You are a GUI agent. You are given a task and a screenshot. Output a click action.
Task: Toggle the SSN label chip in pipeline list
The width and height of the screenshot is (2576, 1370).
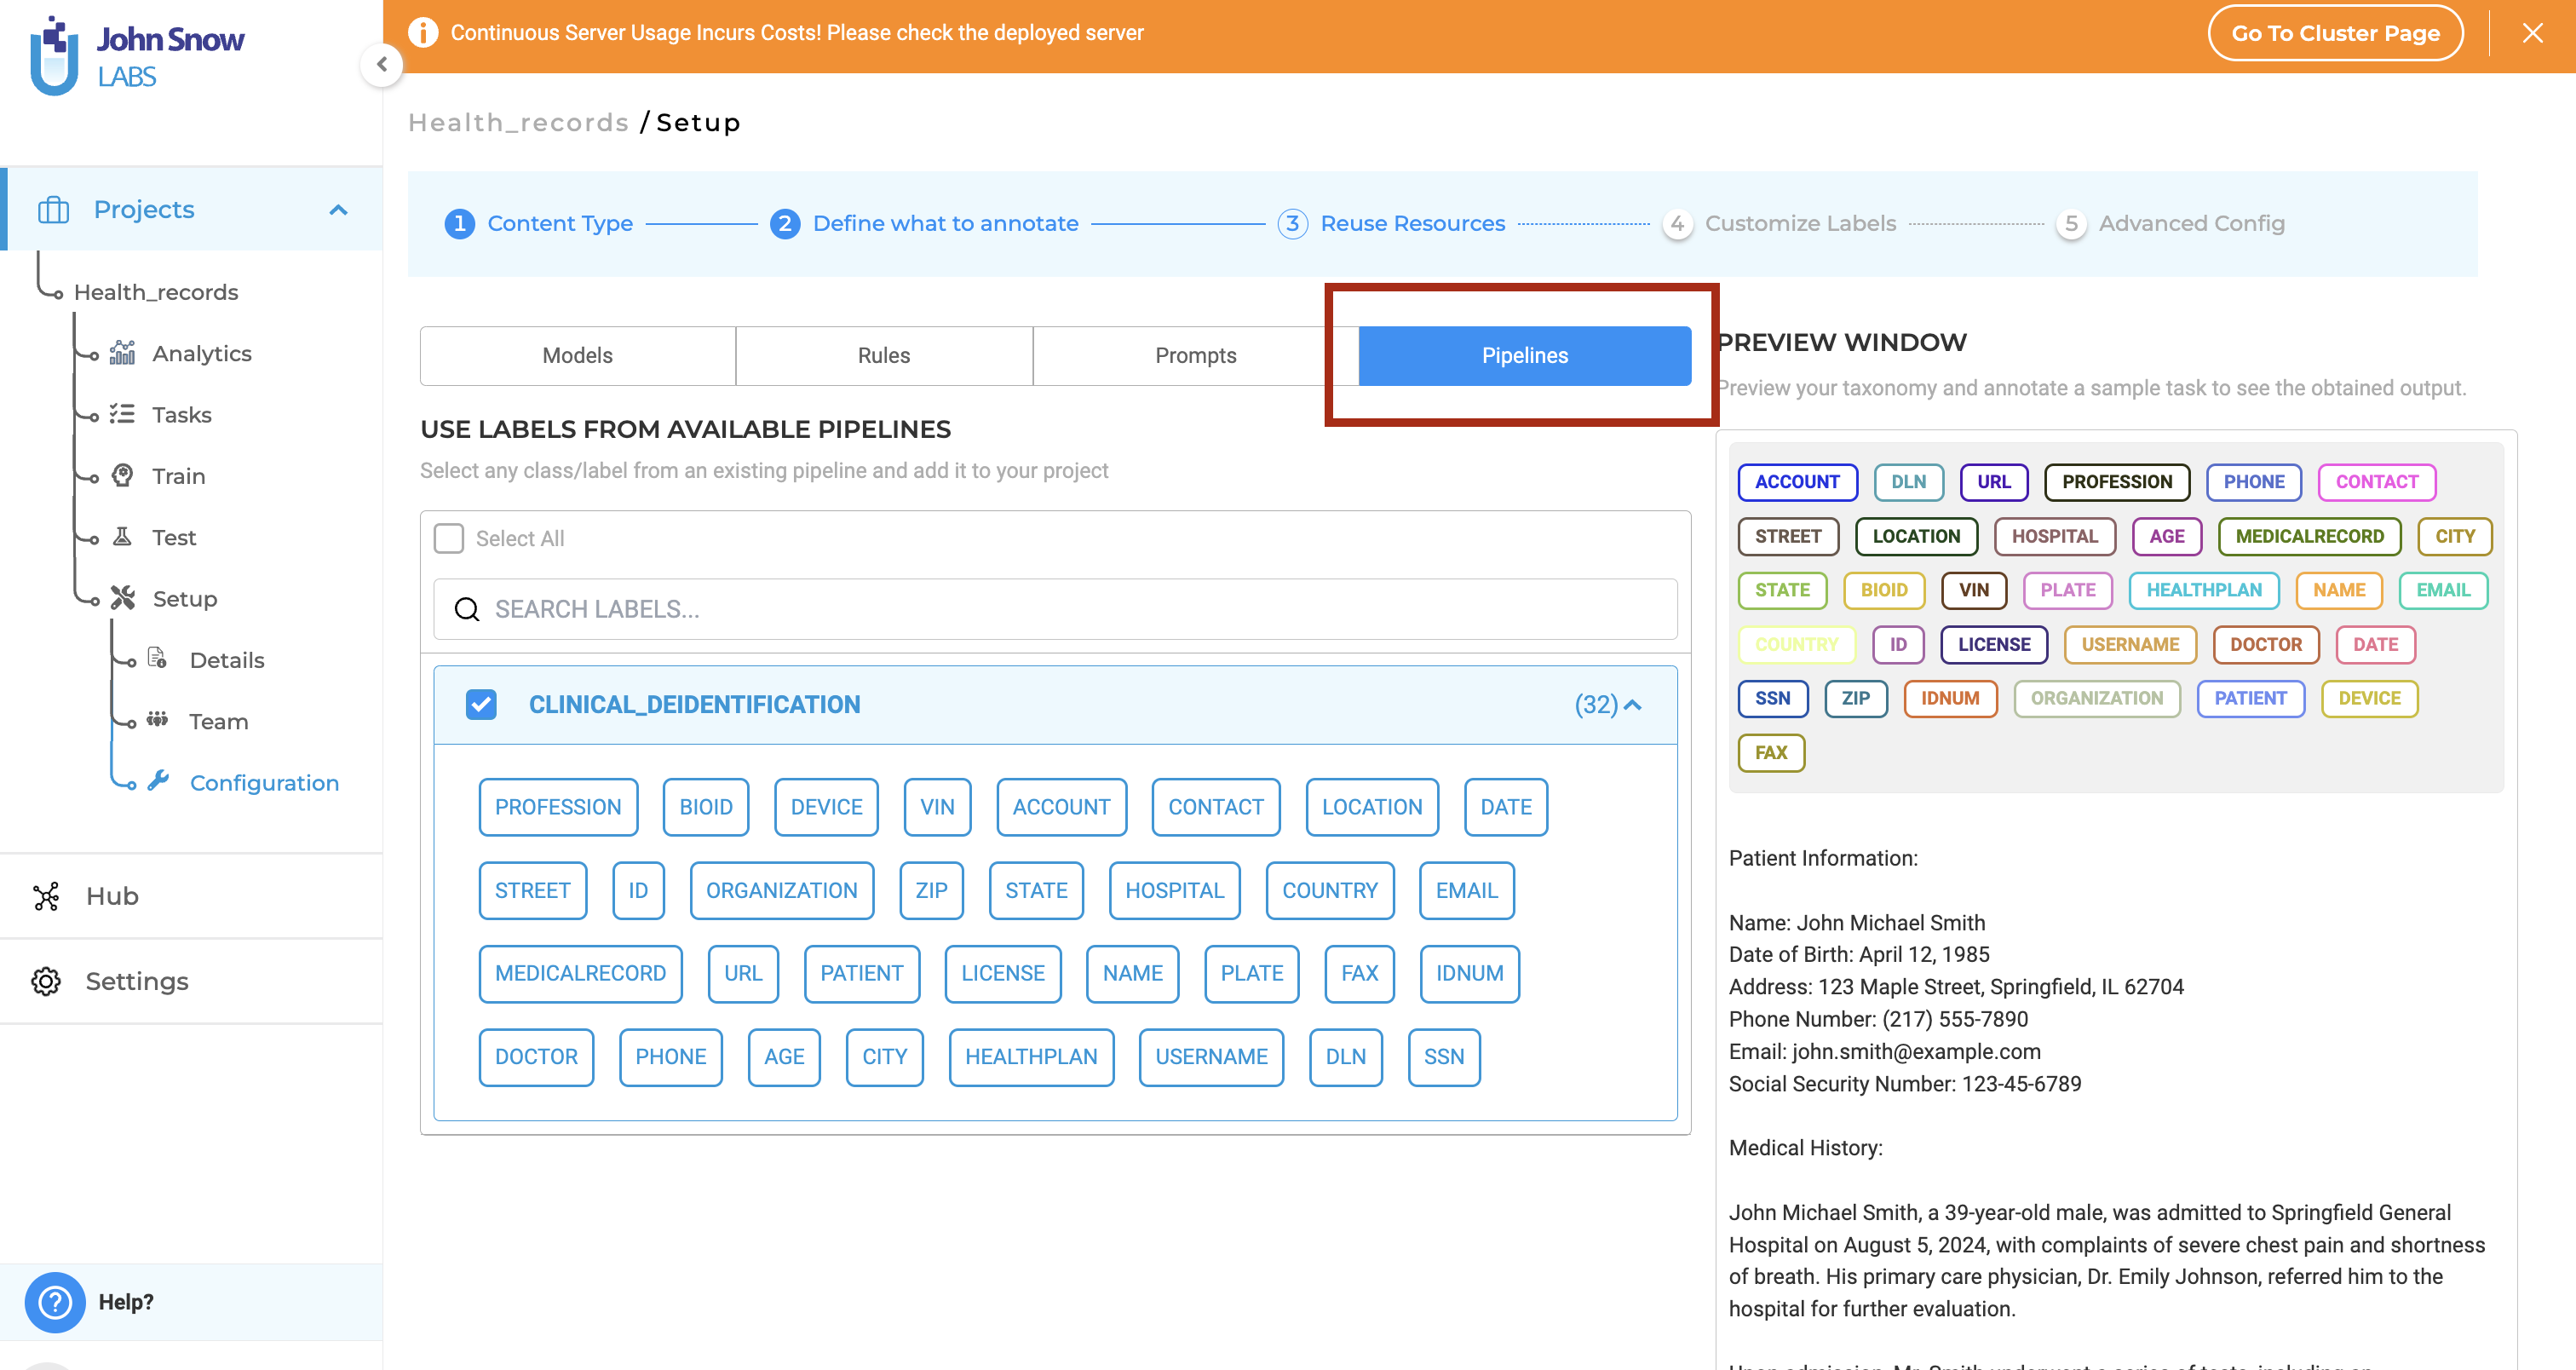click(x=1444, y=1057)
